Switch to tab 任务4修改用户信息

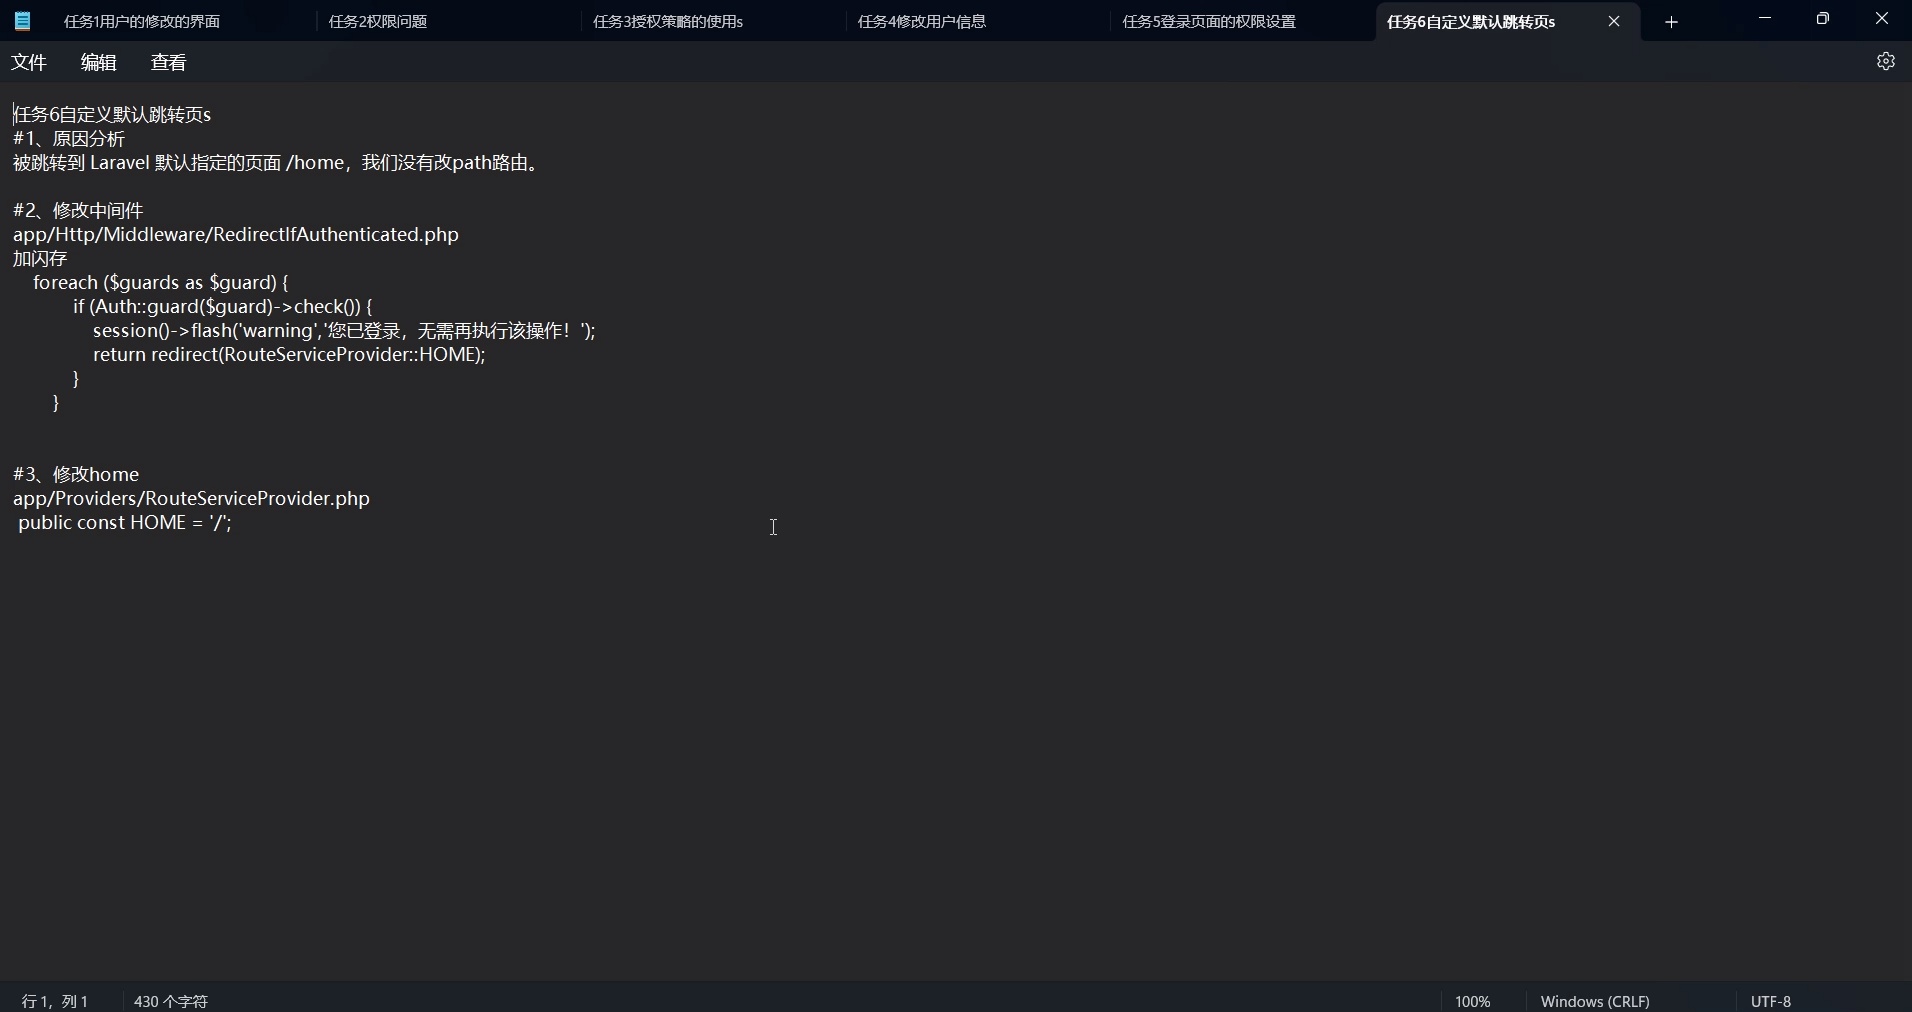pos(922,21)
